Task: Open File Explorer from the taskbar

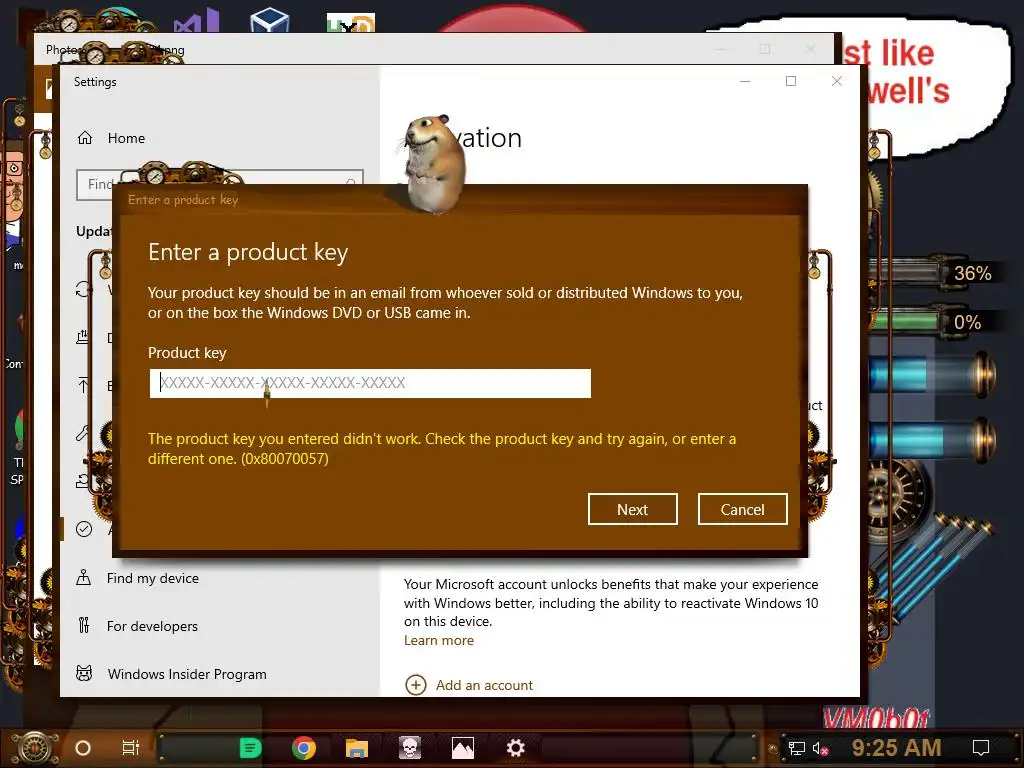Action: pyautogui.click(x=357, y=748)
